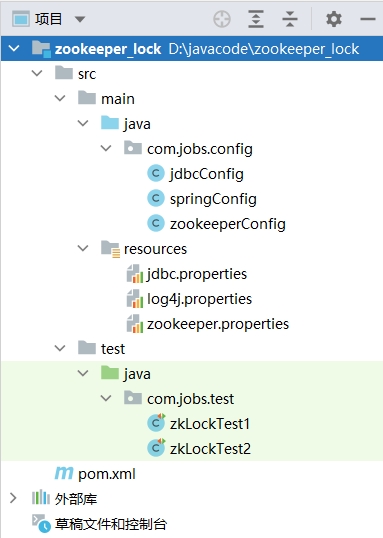Click the D:\javacode\zookeeper_lock path text
This screenshot has height=538, width=383.
tap(264, 49)
